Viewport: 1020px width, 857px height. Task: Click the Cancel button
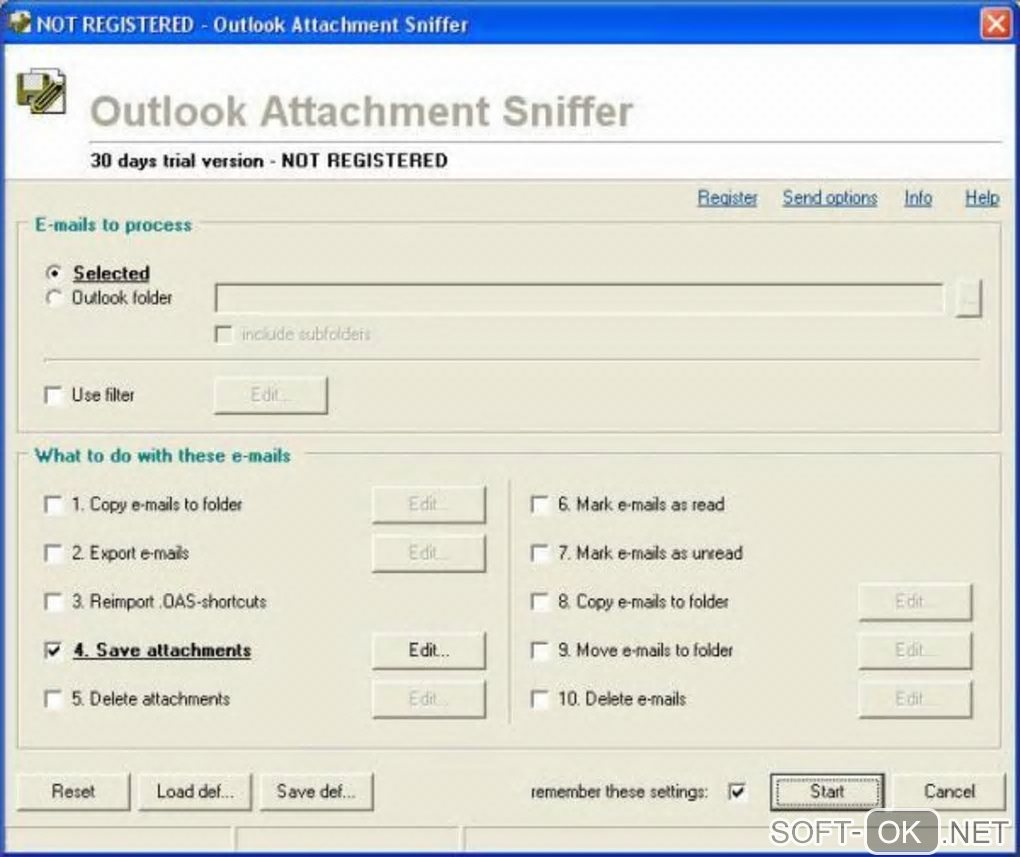pos(949,791)
